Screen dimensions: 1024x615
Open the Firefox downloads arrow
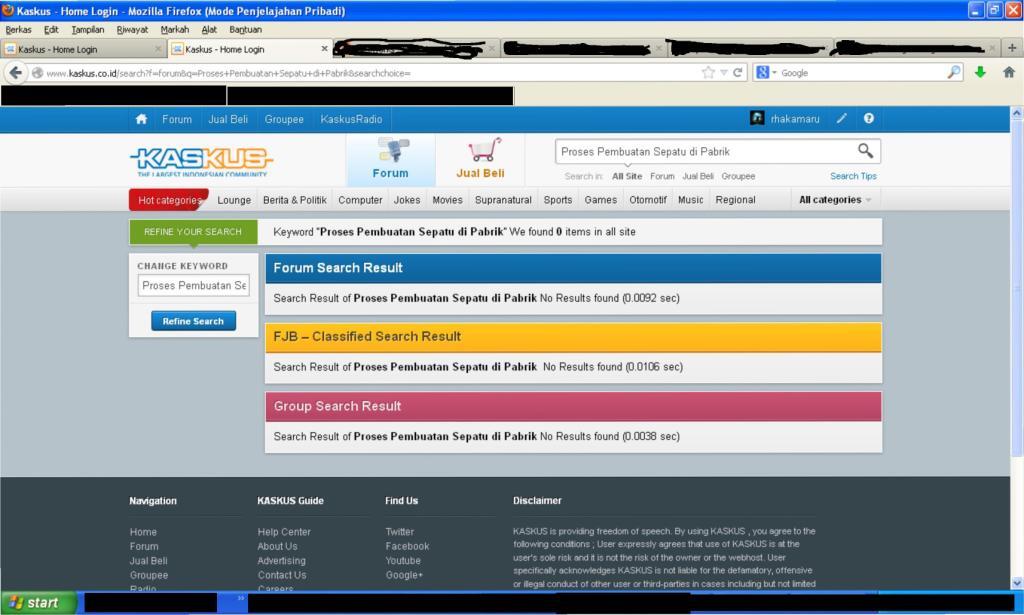980,72
